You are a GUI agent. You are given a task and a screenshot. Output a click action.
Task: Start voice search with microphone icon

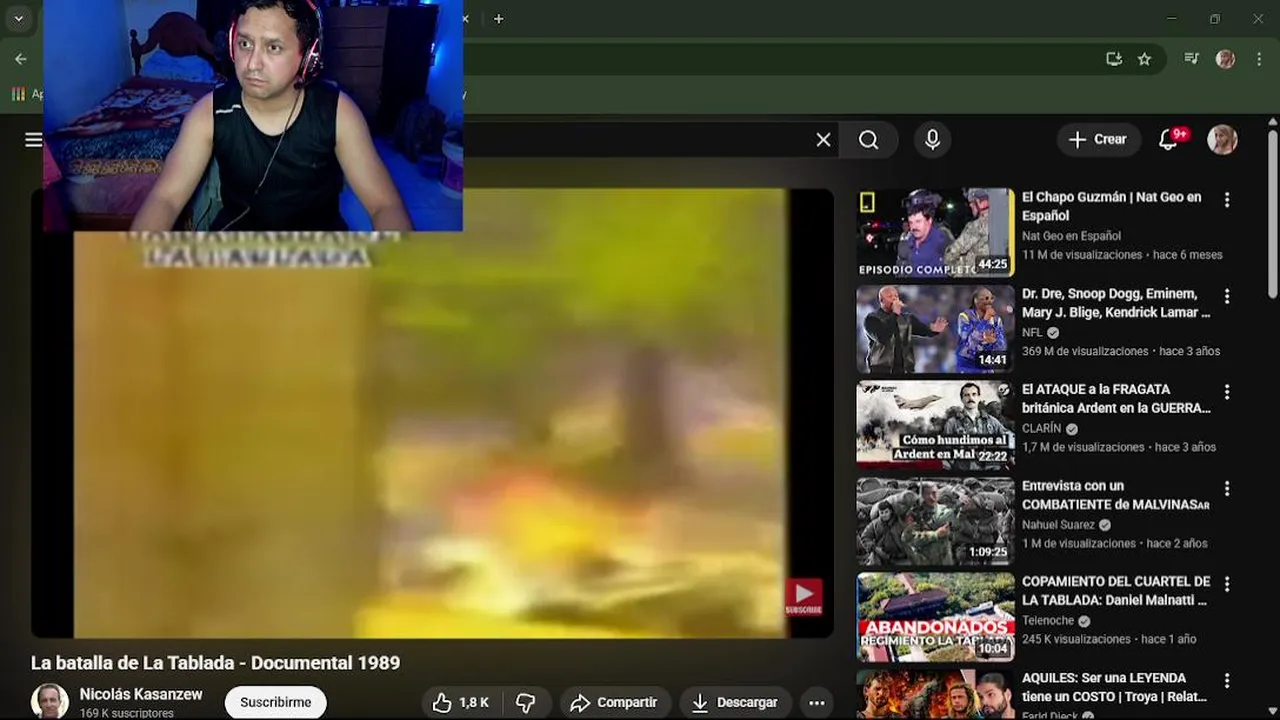coord(932,140)
